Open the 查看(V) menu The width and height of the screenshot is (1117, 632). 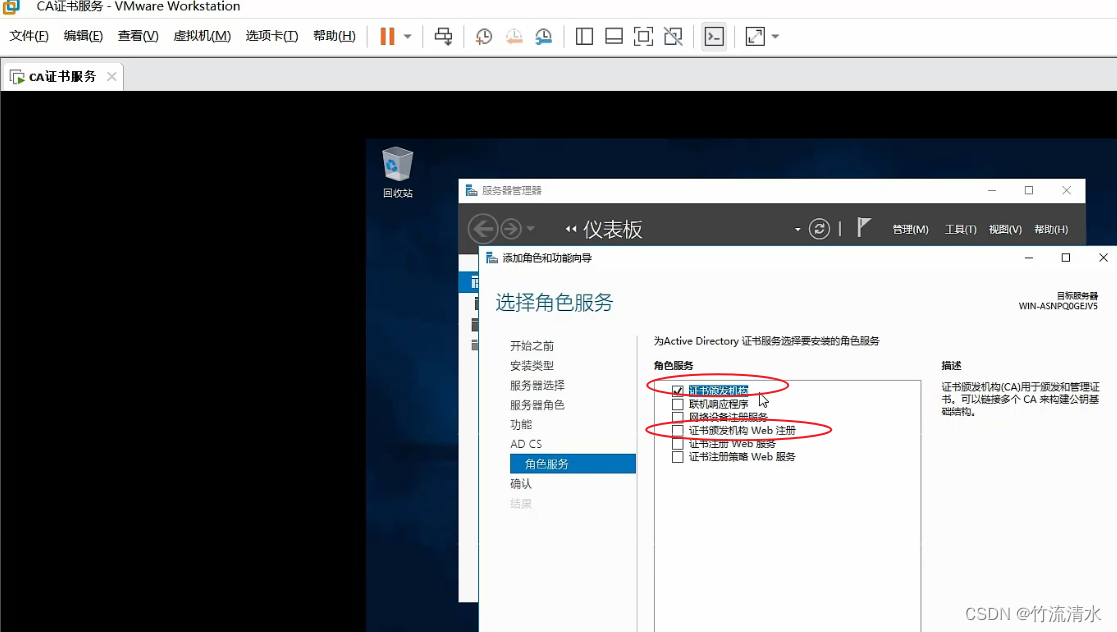(x=137, y=36)
